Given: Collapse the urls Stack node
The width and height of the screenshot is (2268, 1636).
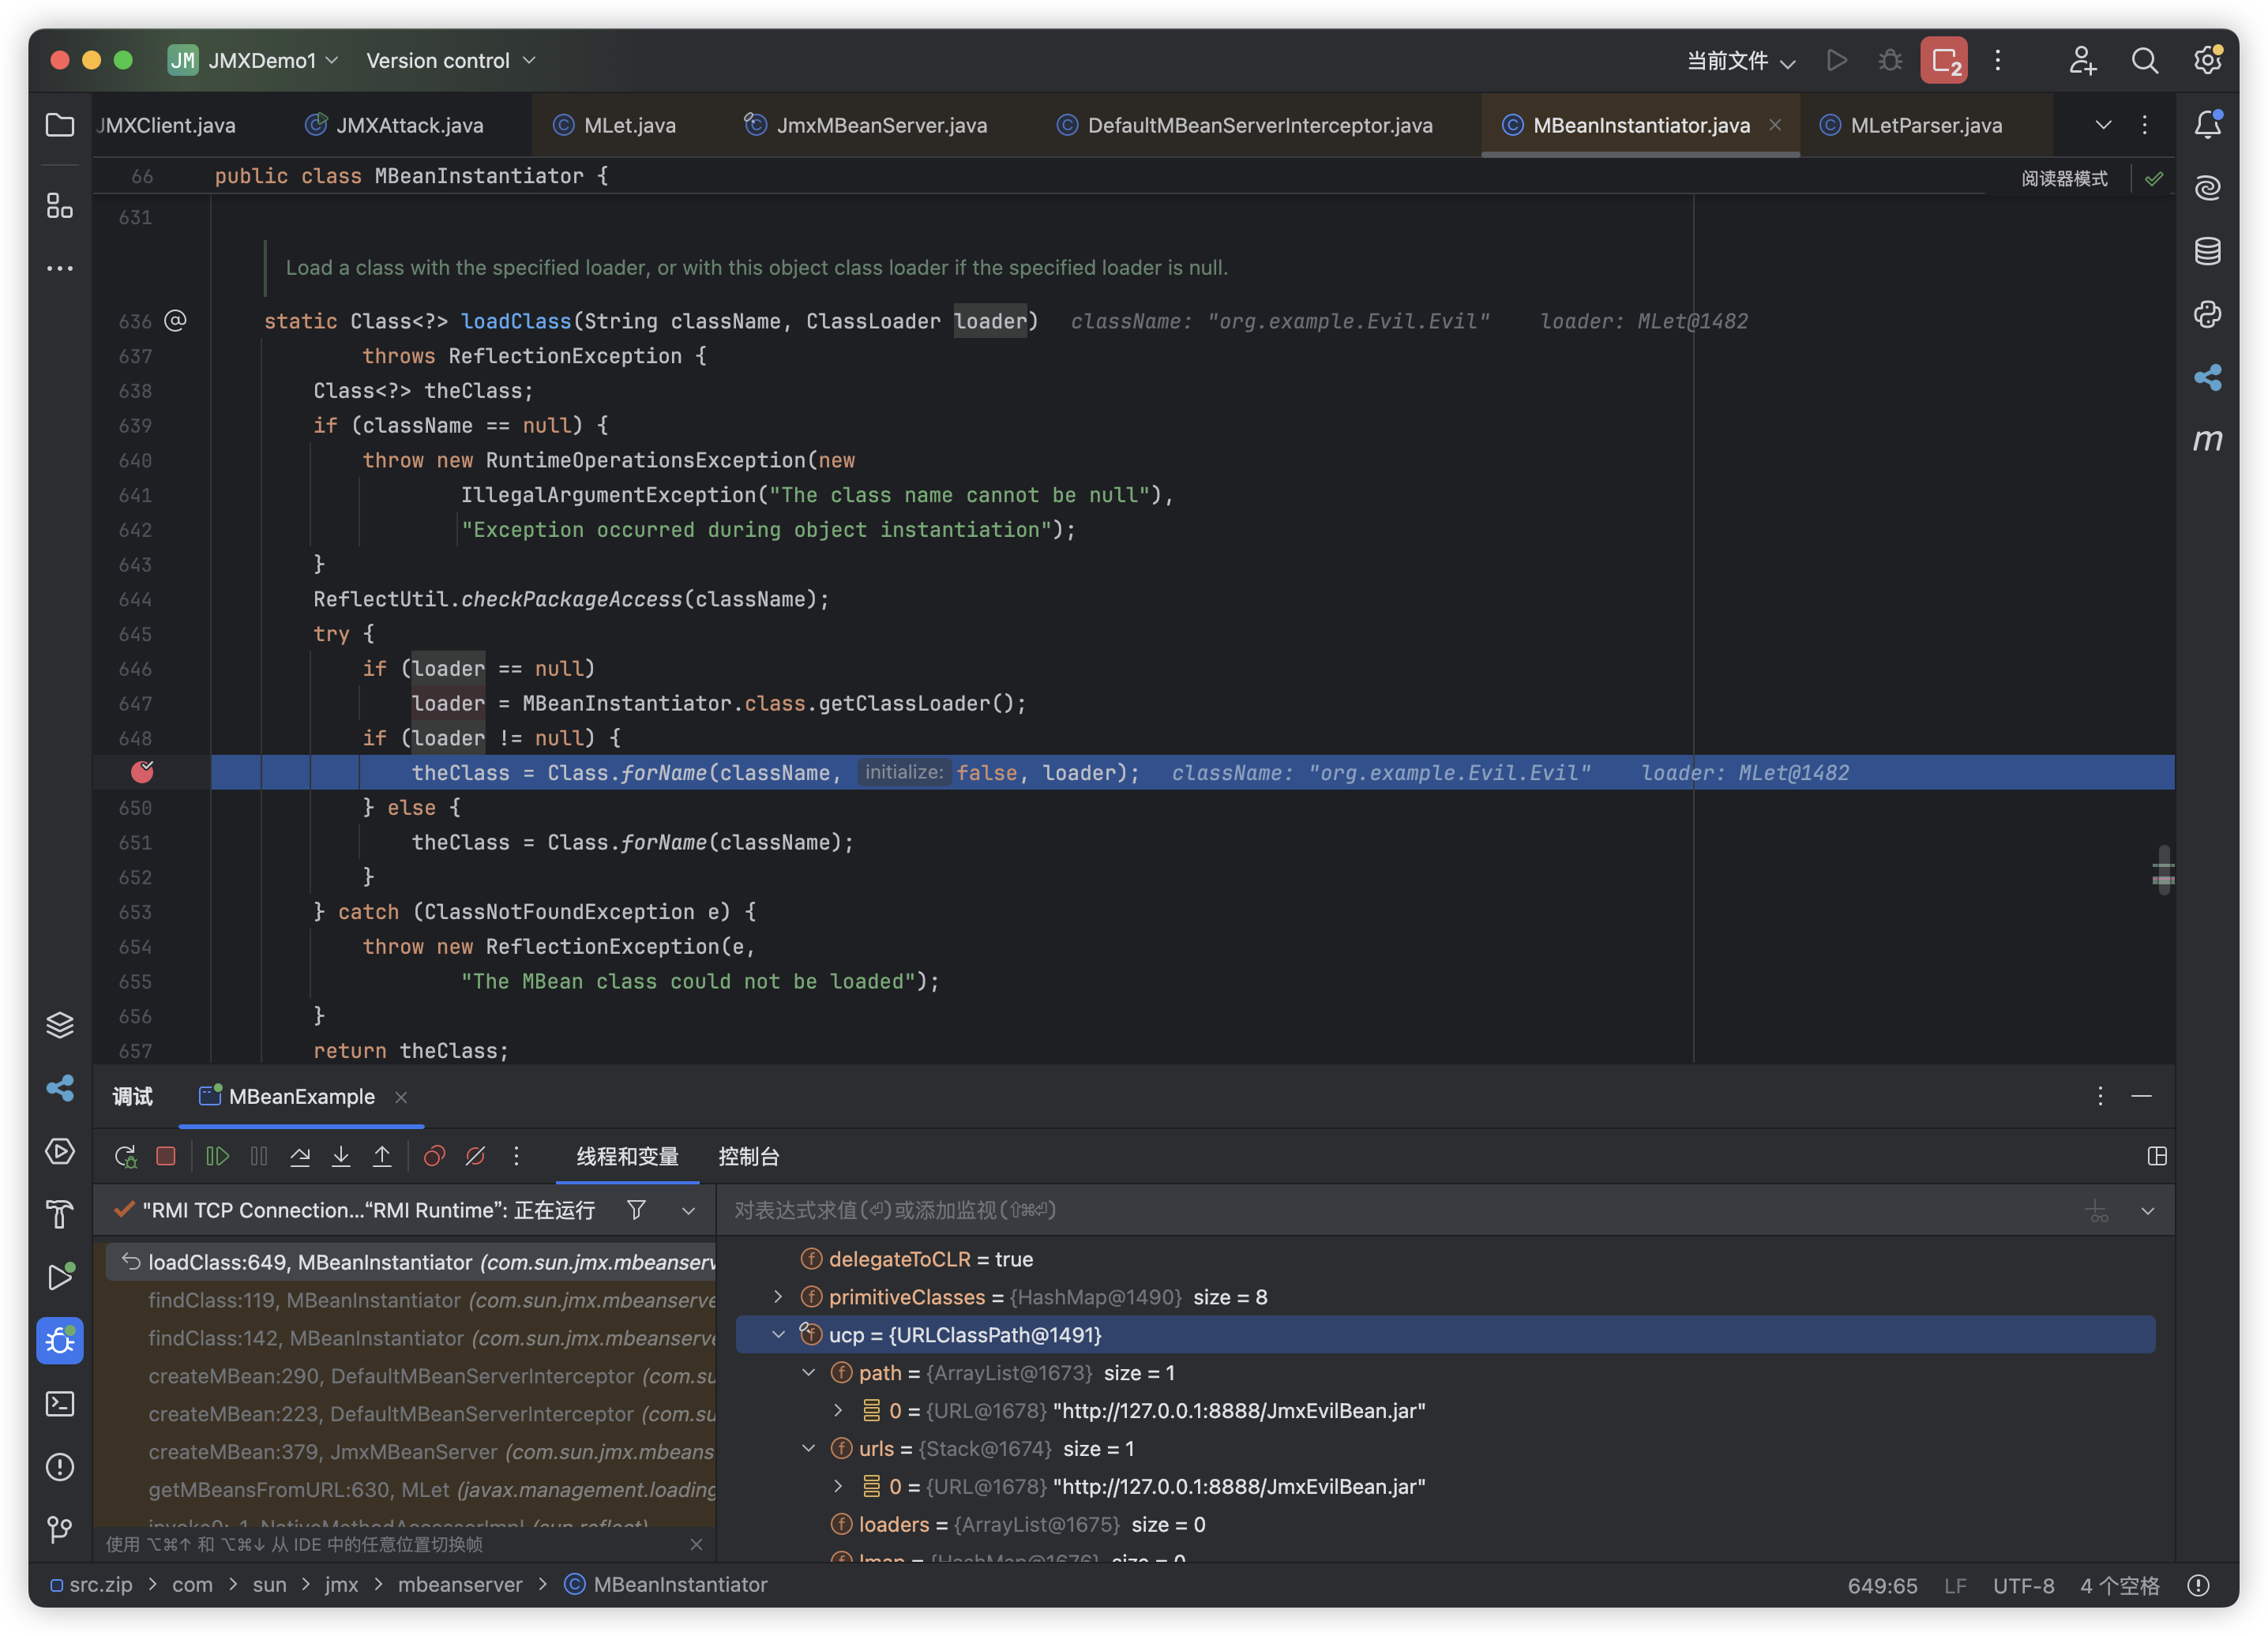Looking at the screenshot, I should coord(808,1449).
